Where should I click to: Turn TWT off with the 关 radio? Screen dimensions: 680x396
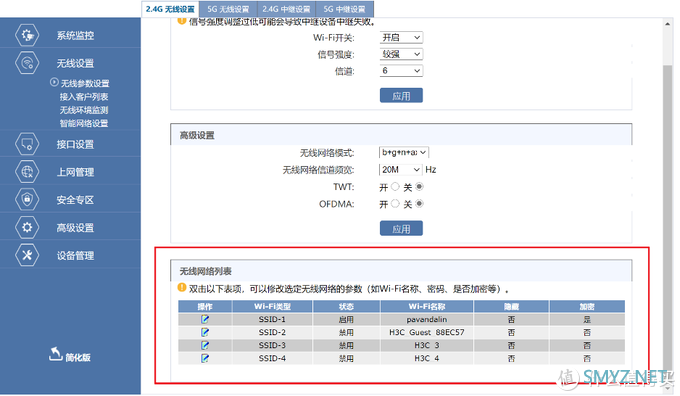click(419, 187)
